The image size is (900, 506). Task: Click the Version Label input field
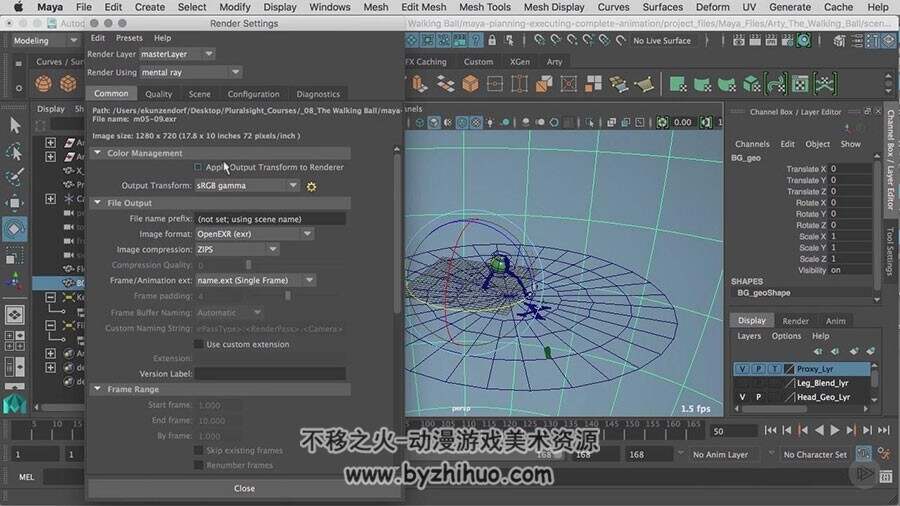270,373
